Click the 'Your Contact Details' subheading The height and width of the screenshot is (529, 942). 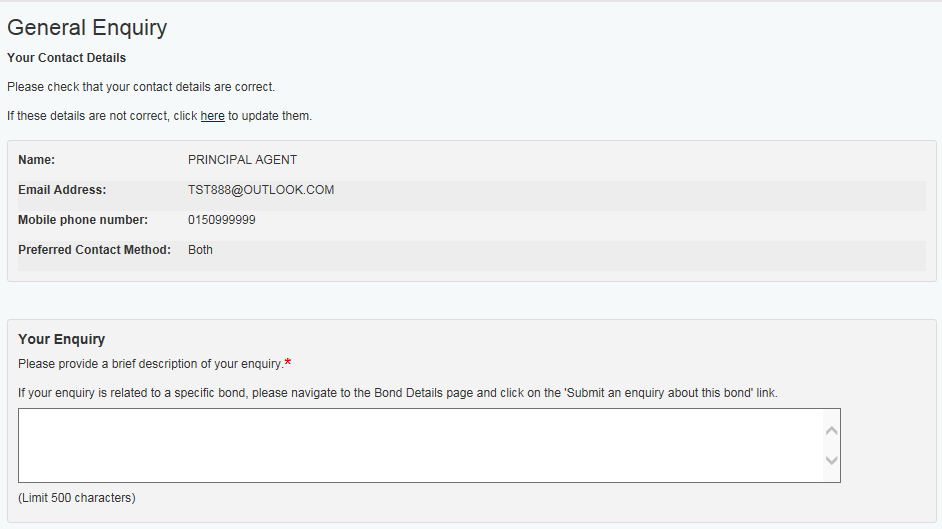pos(66,58)
